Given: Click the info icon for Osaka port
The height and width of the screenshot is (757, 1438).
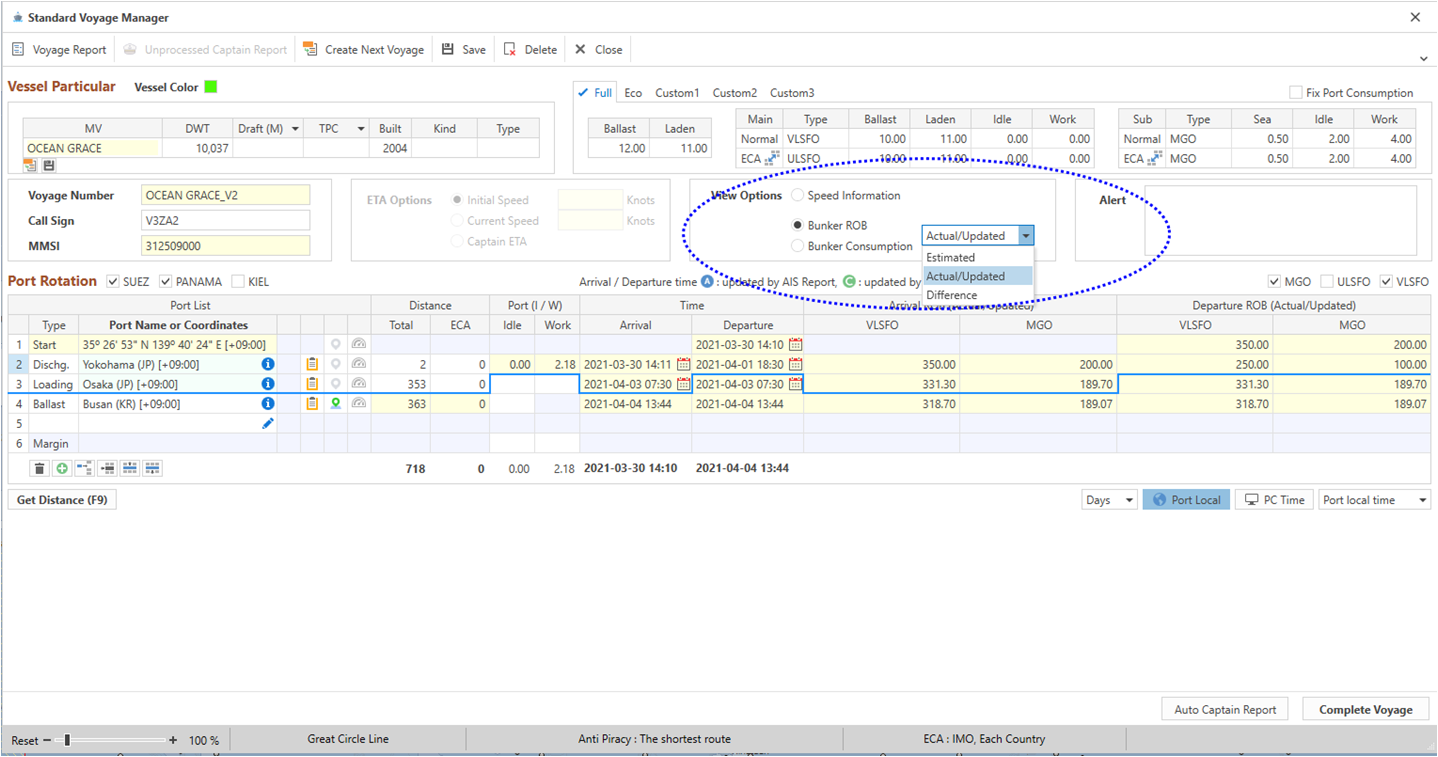Looking at the screenshot, I should (x=268, y=384).
